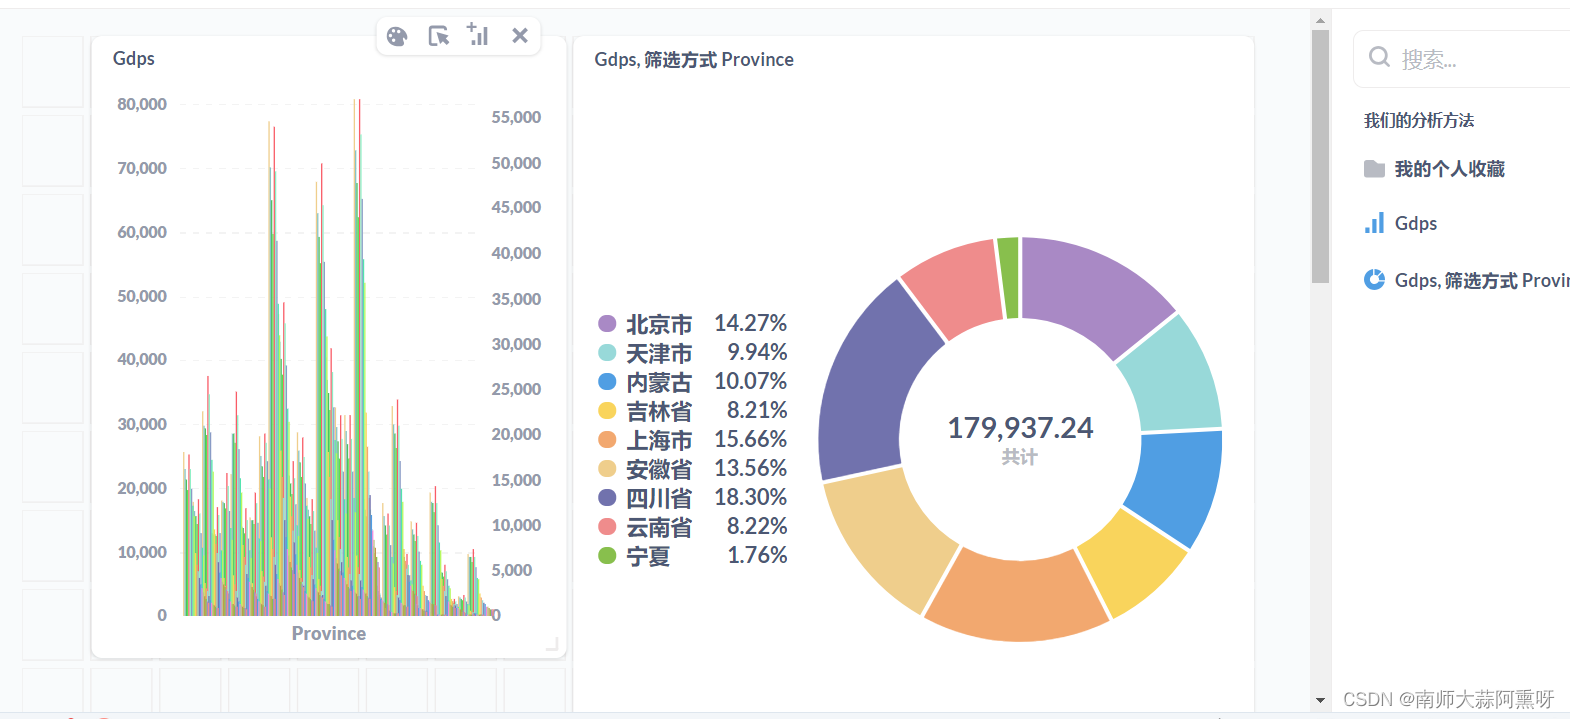Click the 179,937.24 total in donut center
Viewport: 1570px width, 719px height.
1020,428
